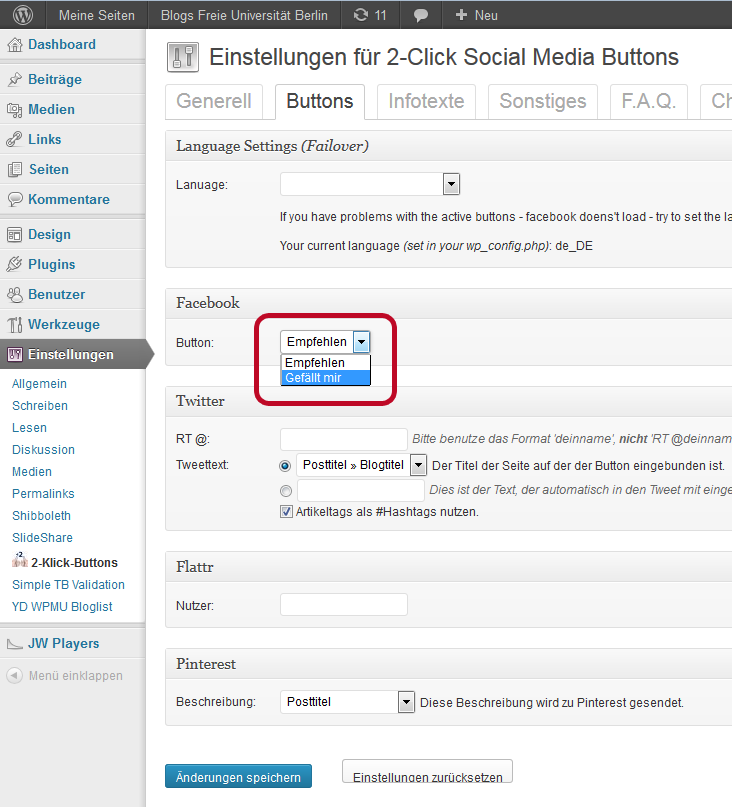
Task: Click the Änderungen speichern button
Action: pos(238,776)
